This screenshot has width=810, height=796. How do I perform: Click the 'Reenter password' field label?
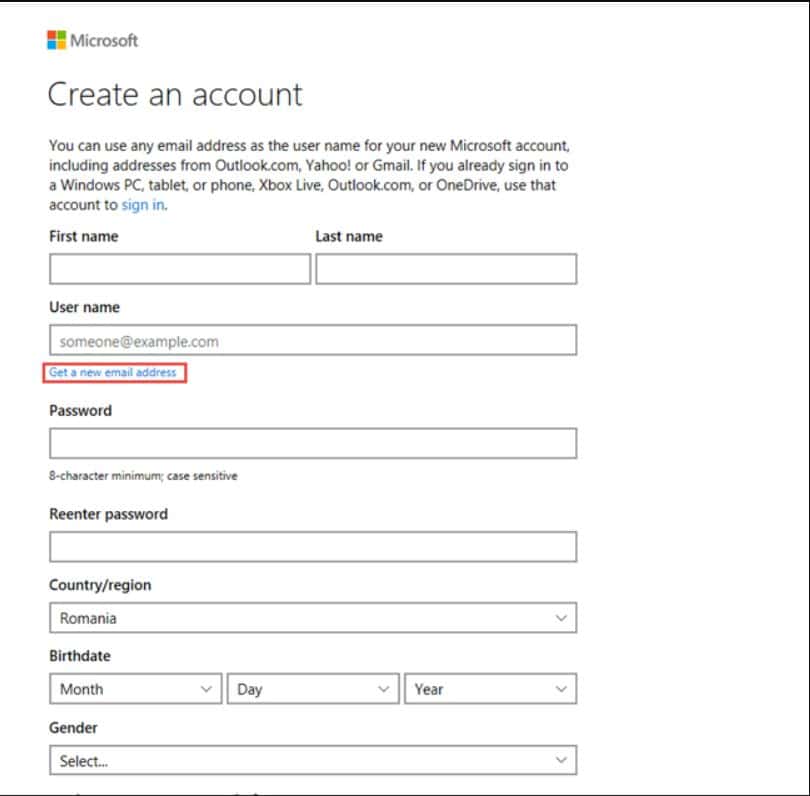(108, 514)
